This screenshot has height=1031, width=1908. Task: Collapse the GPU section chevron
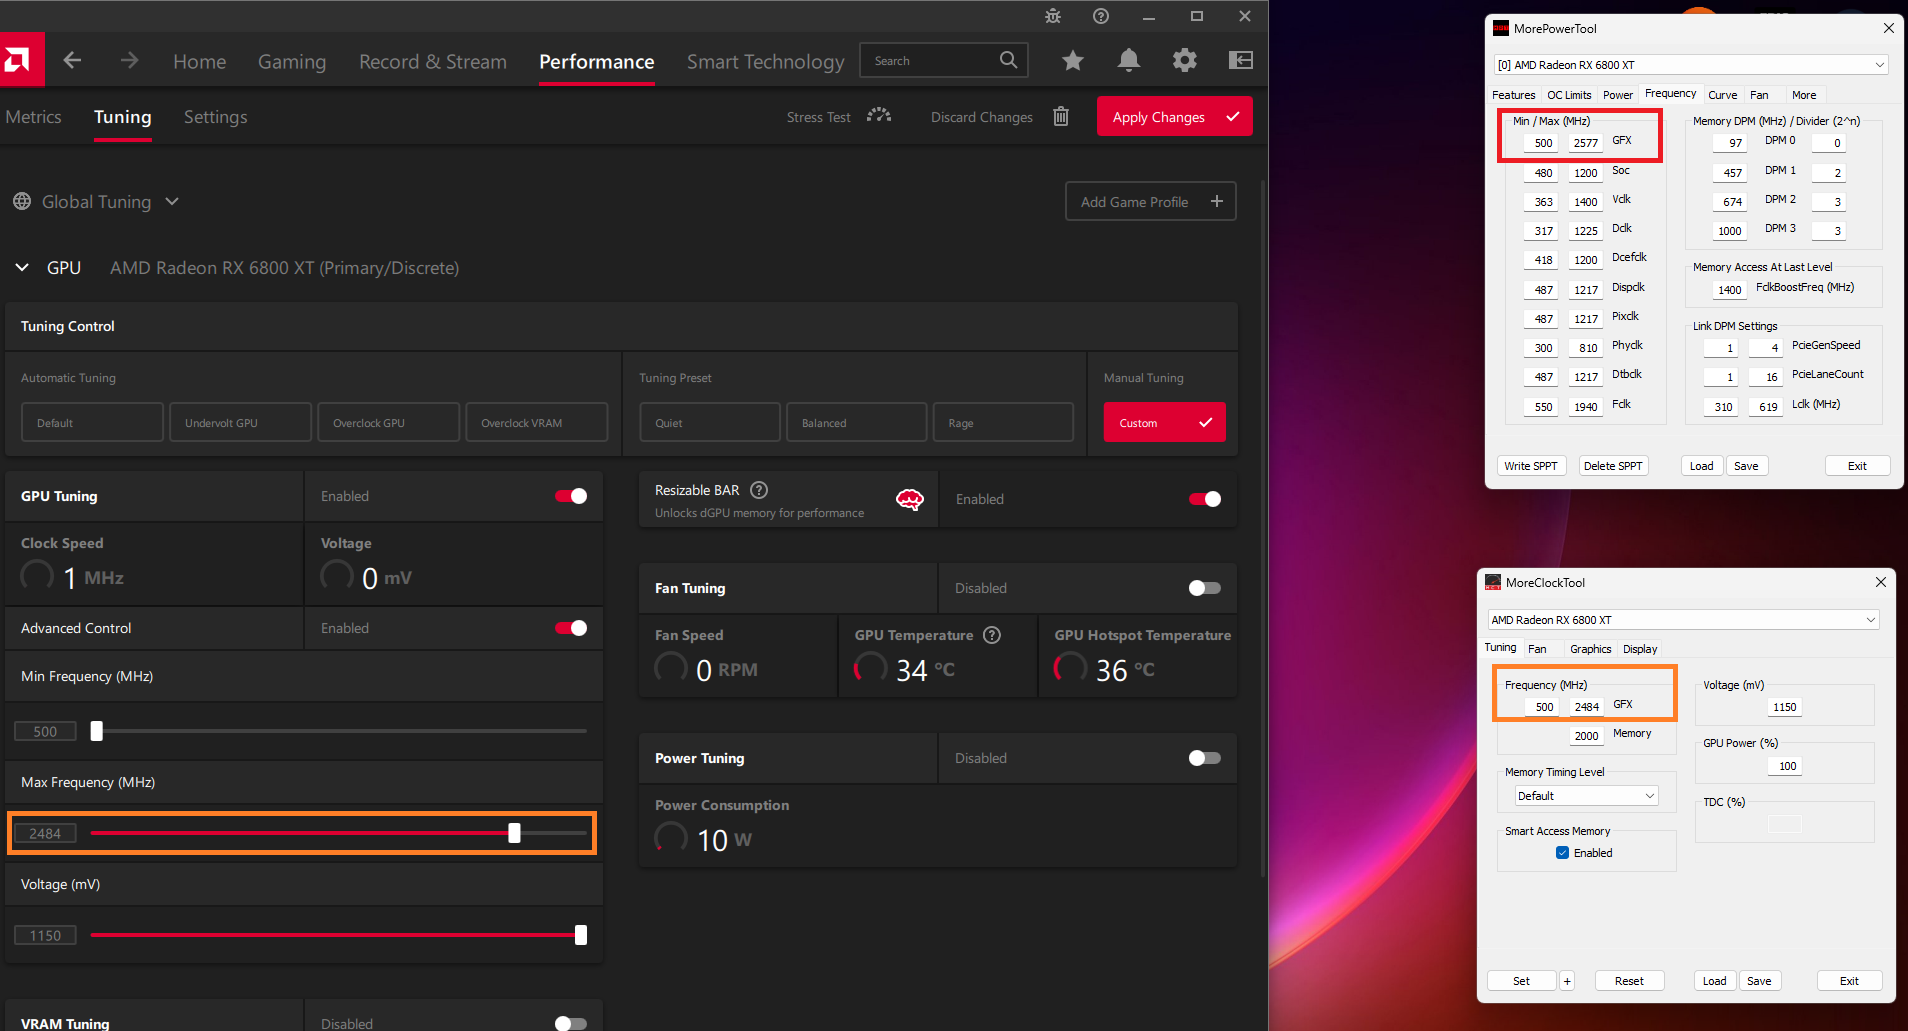pyautogui.click(x=22, y=267)
